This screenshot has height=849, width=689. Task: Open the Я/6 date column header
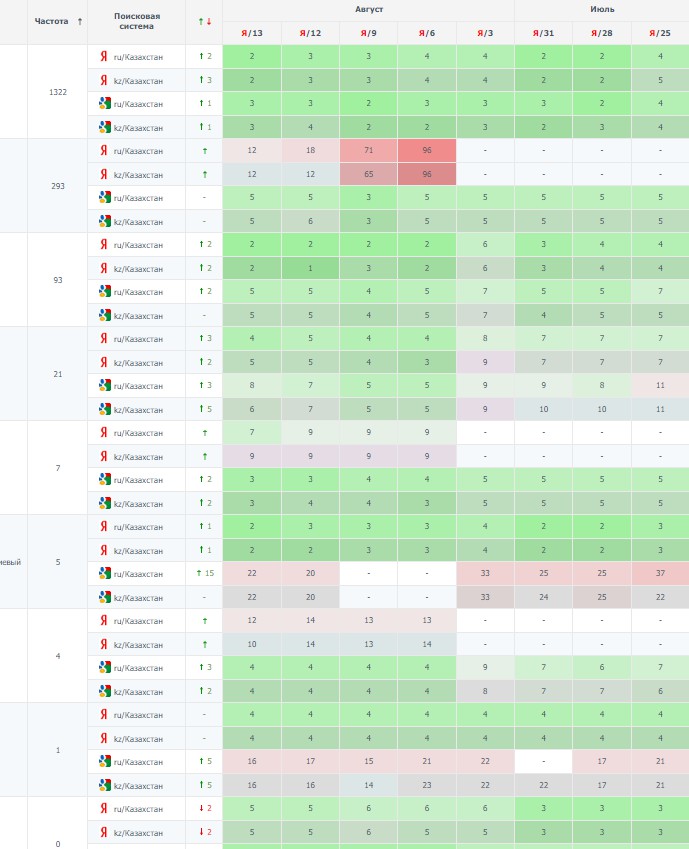427,33
